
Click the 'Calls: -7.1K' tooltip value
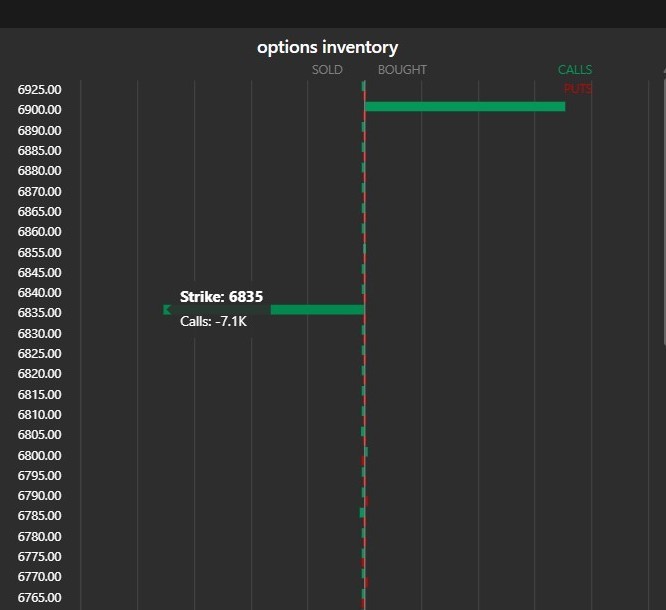click(213, 321)
